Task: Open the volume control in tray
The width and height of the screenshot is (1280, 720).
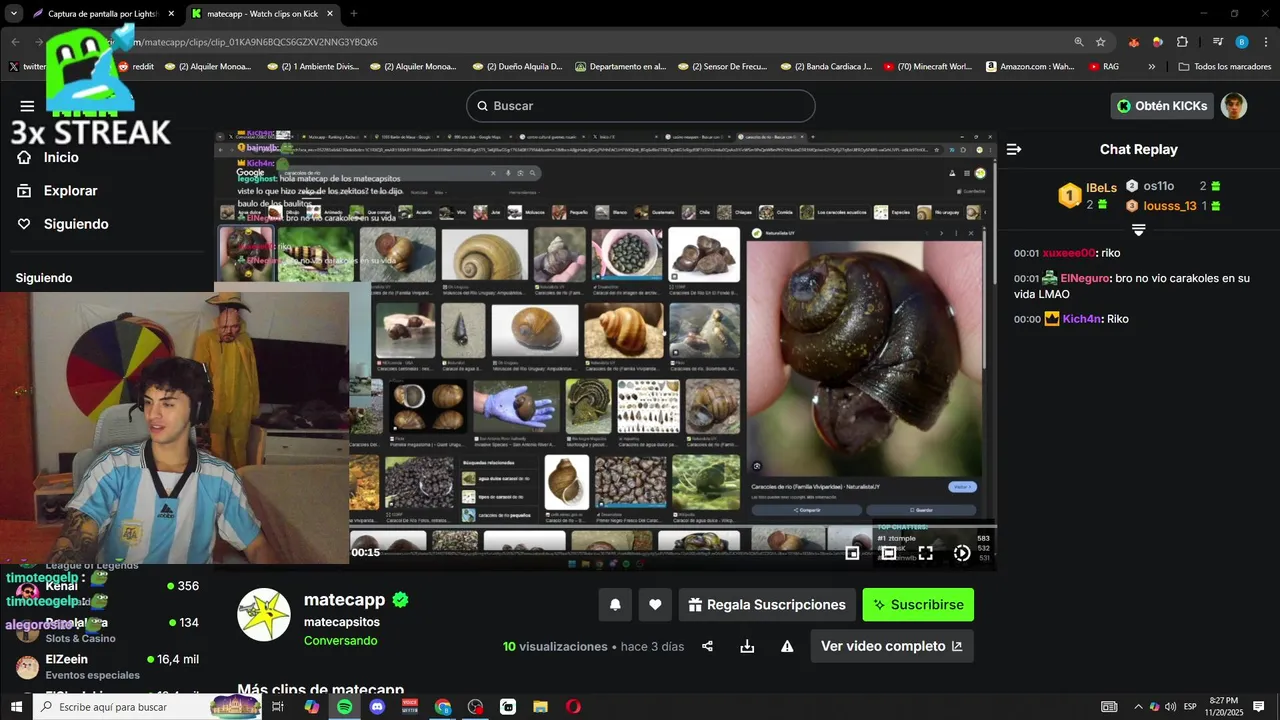Action: pyautogui.click(x=1170, y=707)
